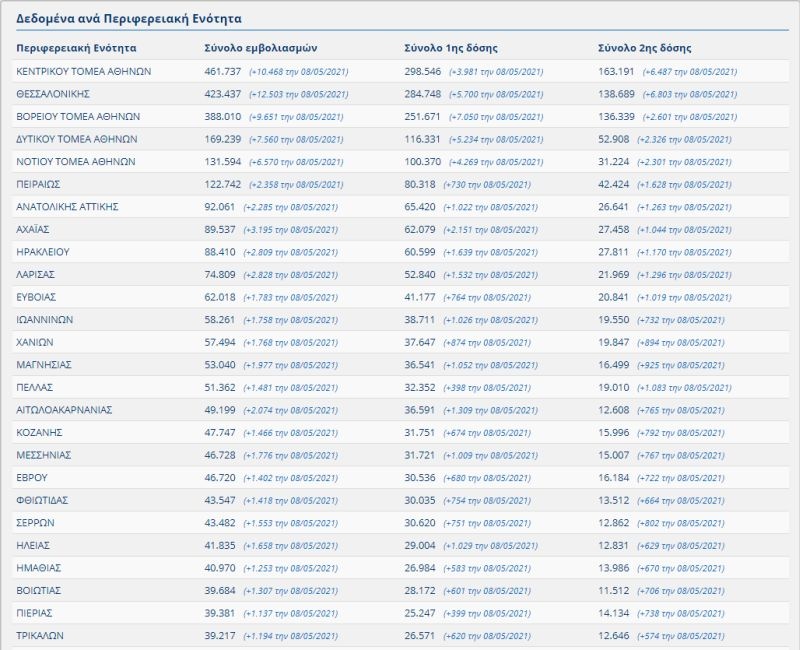Screen dimensions: 800x650
Task: Click the 'Σύνολο 1ης δόσης' column header
Action: click(x=450, y=48)
